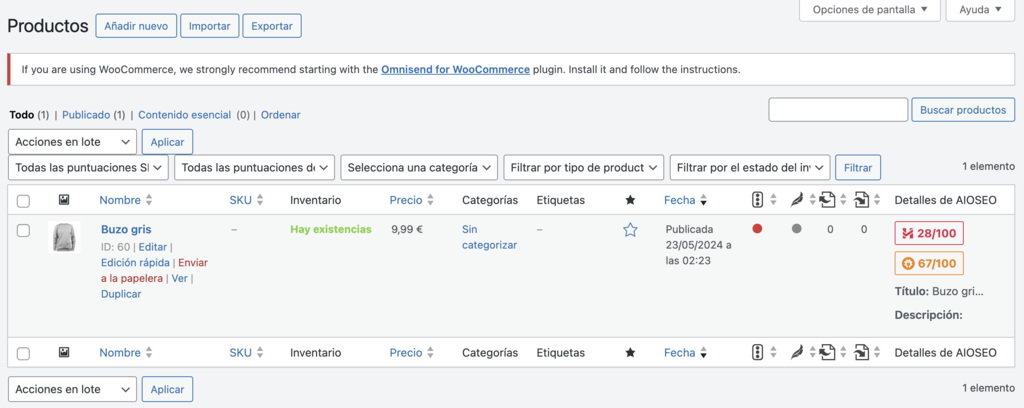
Task: Click Enviar a la papelera link
Action: [154, 270]
